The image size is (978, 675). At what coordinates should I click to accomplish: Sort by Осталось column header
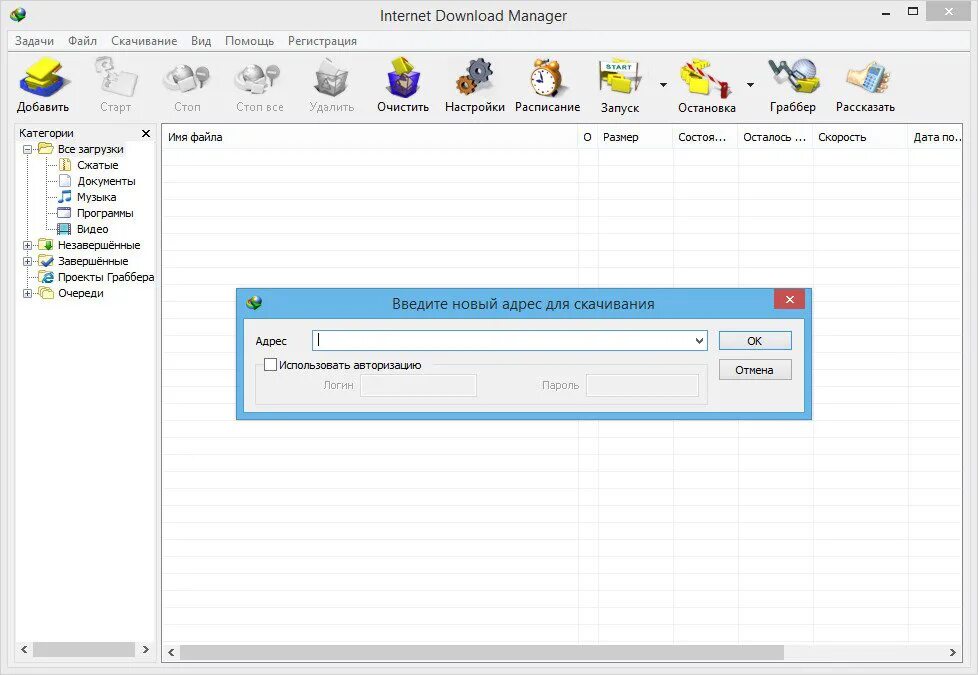click(x=775, y=137)
